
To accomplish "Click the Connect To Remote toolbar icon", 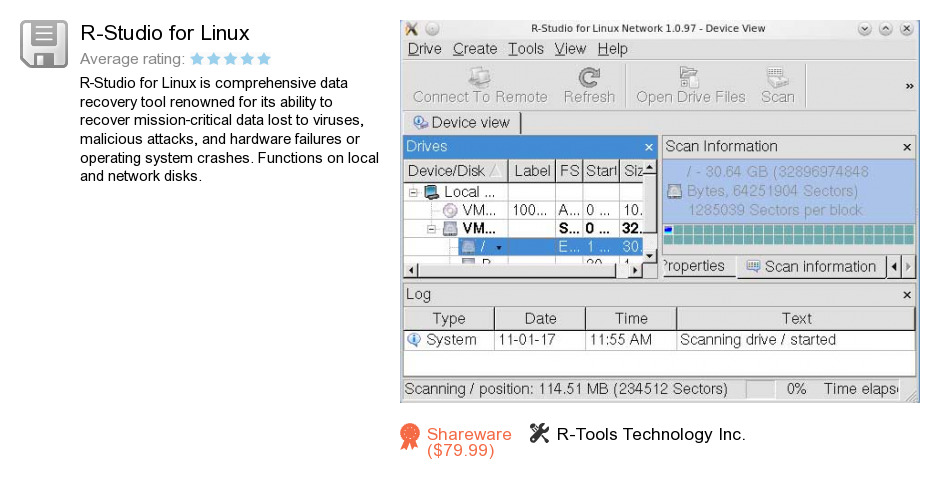I will [480, 77].
